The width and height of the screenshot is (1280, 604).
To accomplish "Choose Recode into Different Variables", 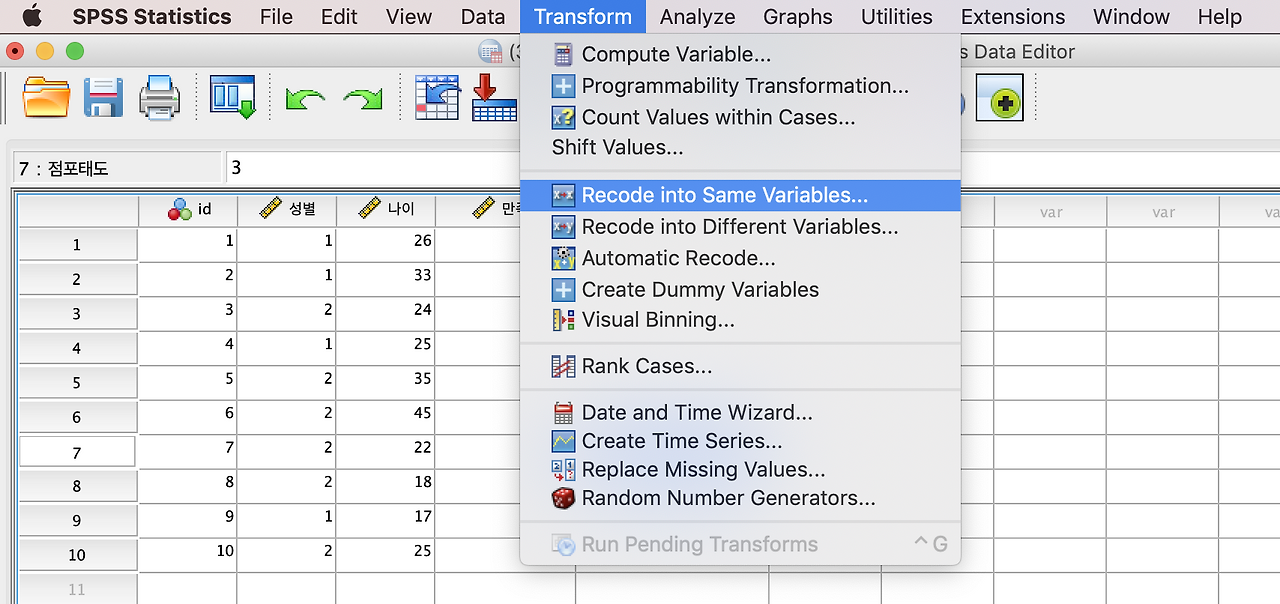I will click(740, 227).
